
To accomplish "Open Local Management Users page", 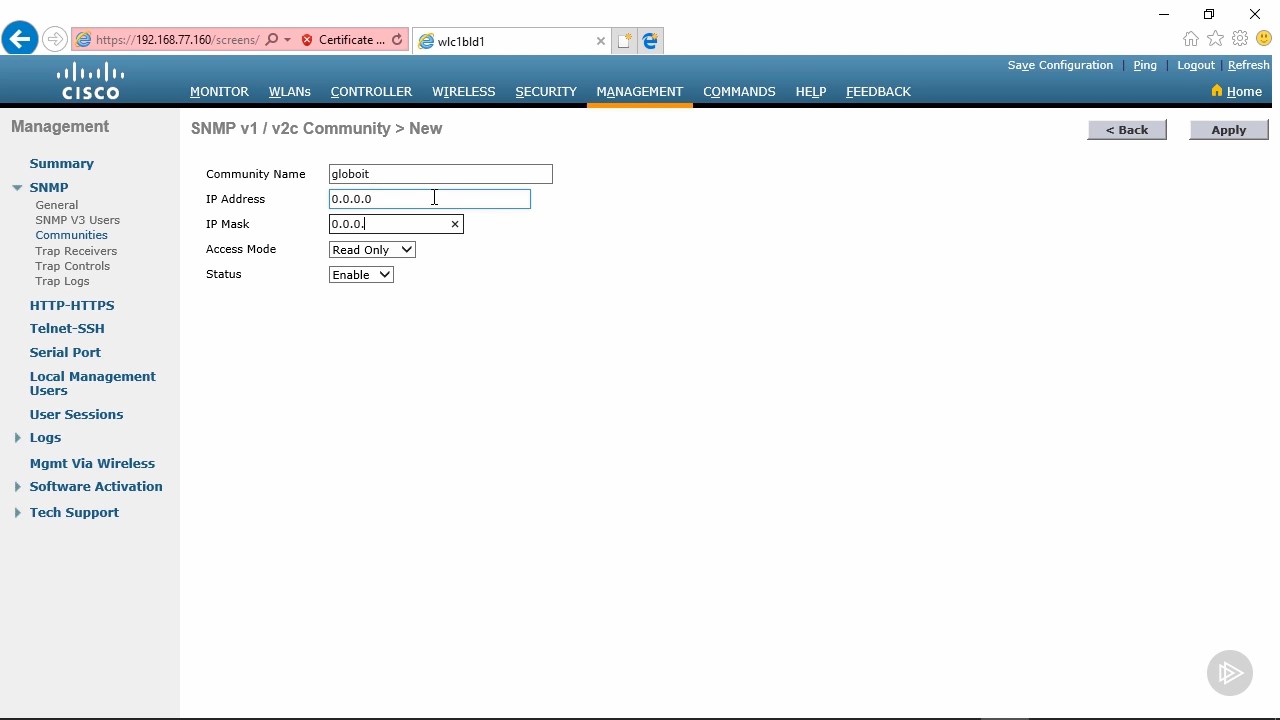I will (x=93, y=383).
